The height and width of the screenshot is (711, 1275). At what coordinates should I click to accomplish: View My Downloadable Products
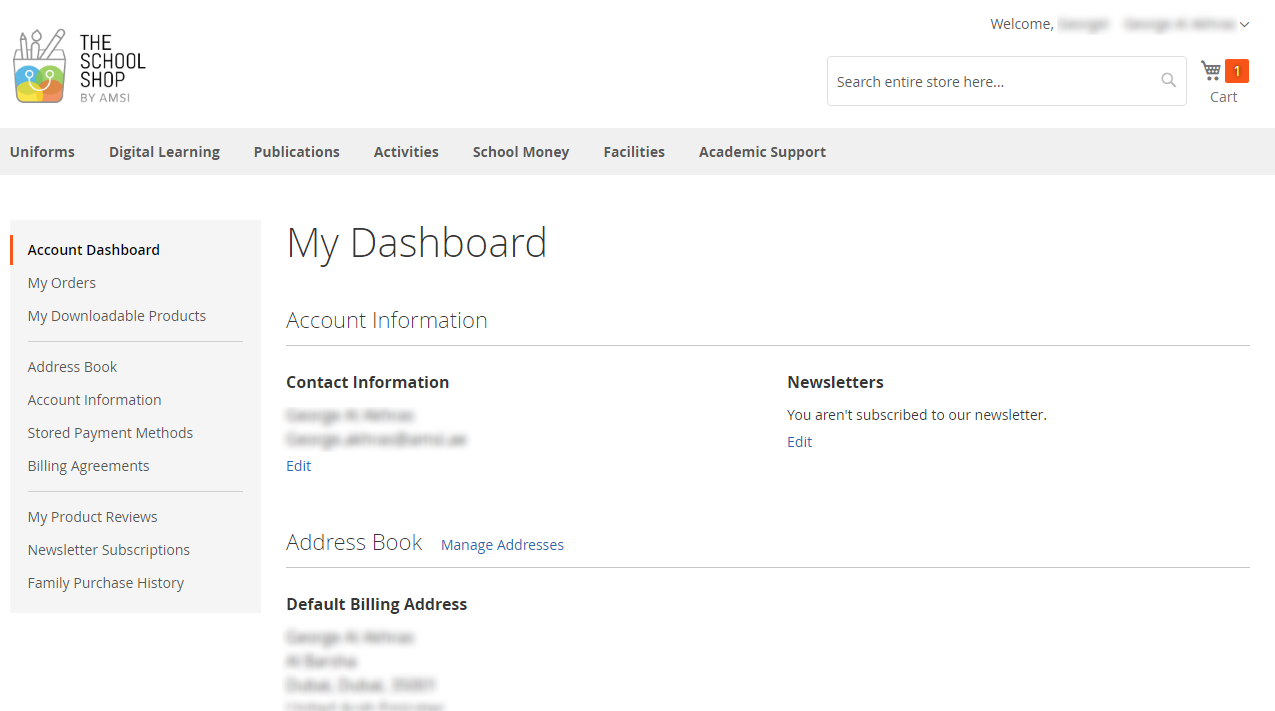(x=117, y=316)
